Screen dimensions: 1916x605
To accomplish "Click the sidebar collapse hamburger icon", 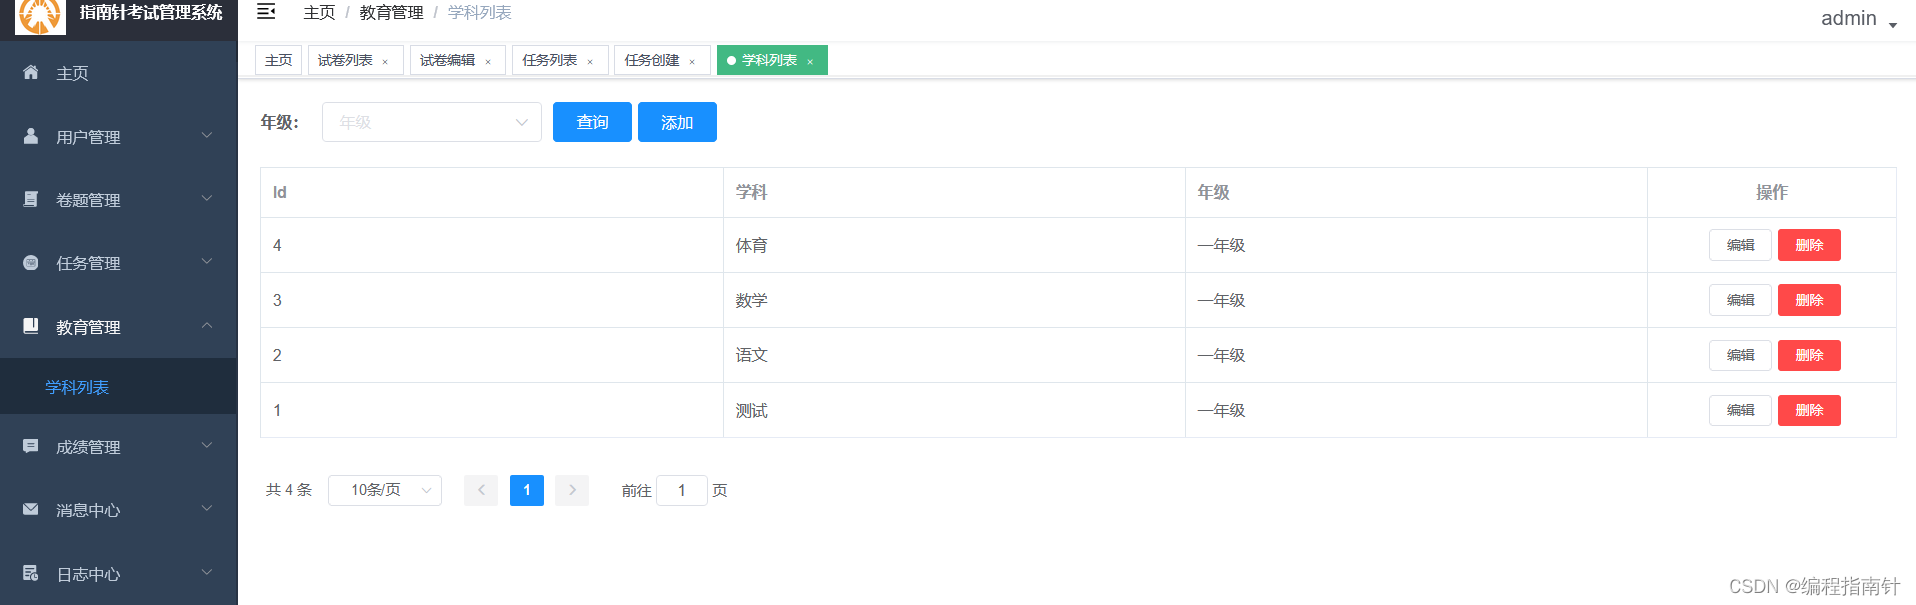I will click(x=266, y=12).
